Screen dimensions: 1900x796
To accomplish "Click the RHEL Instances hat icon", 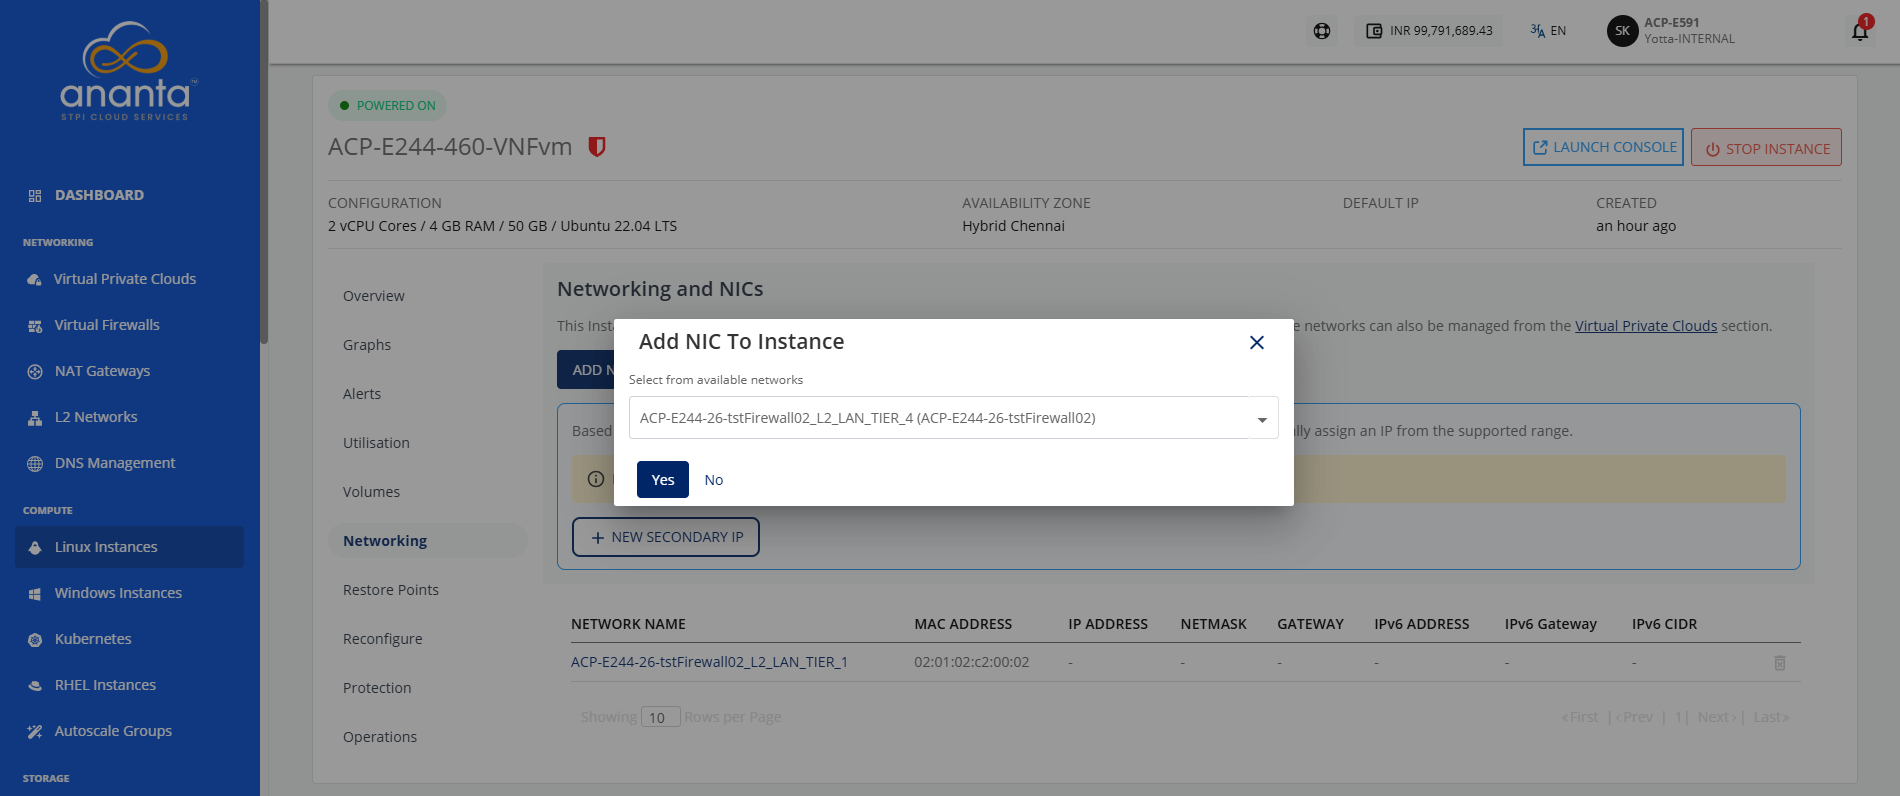I will tap(35, 686).
